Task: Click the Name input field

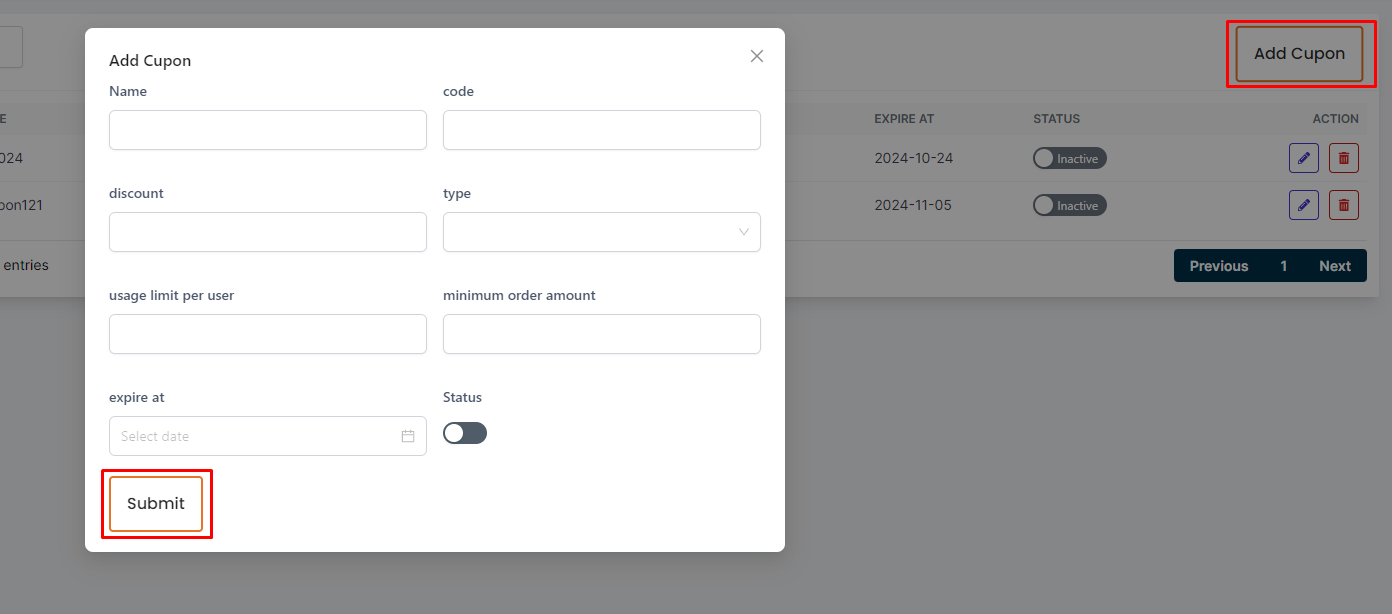Action: (x=267, y=130)
